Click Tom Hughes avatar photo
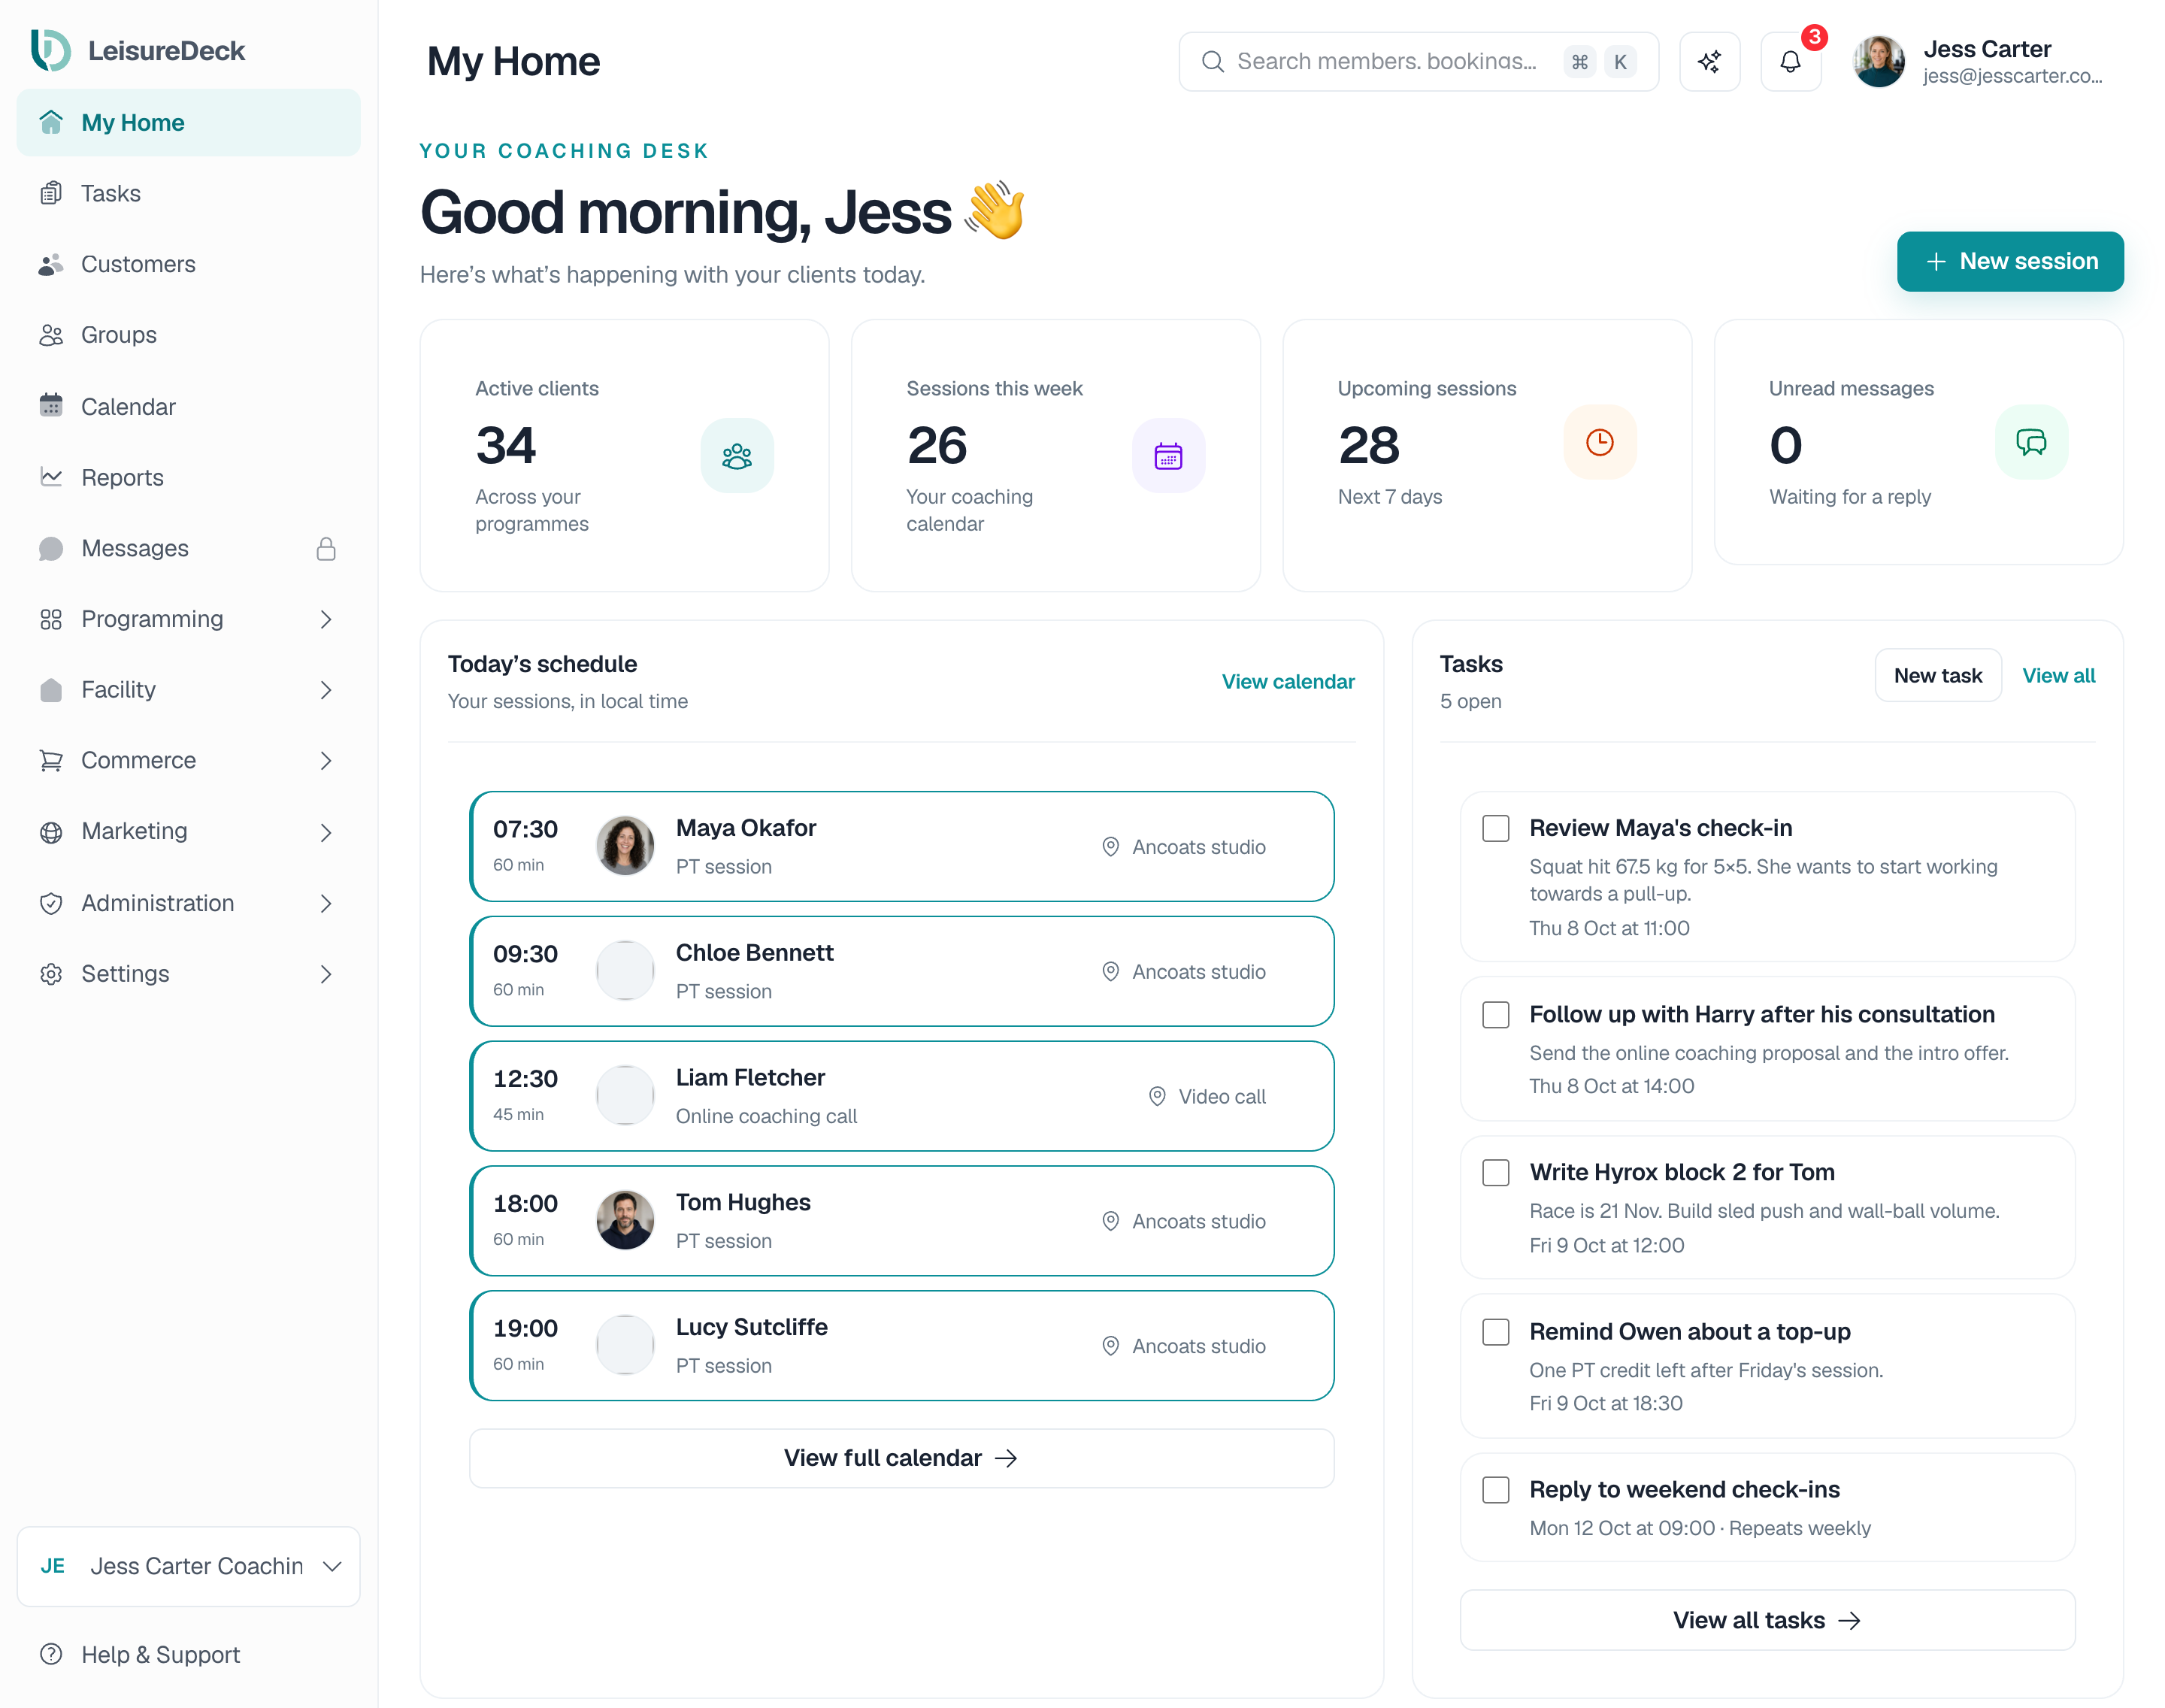 pyautogui.click(x=625, y=1220)
